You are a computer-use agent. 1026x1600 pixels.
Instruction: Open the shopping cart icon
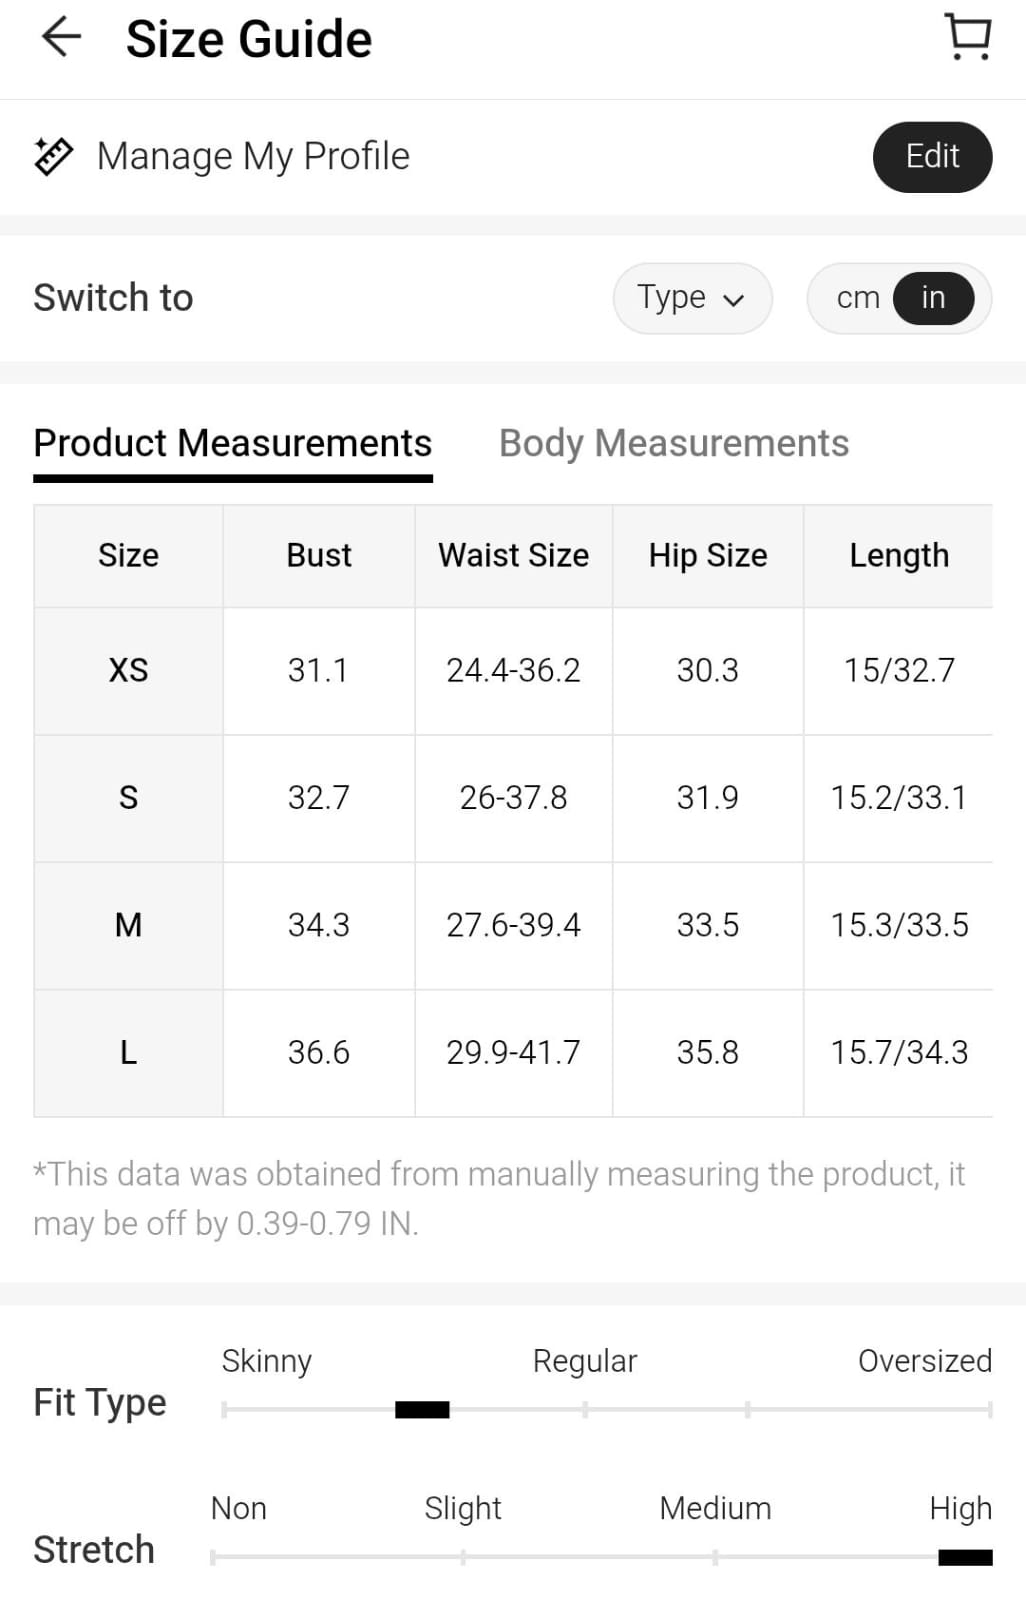(968, 37)
